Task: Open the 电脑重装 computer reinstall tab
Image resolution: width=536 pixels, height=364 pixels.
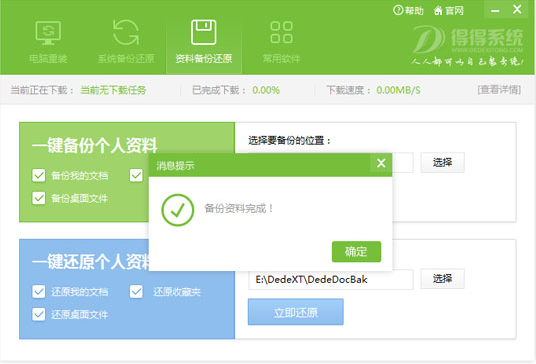Action: (48, 42)
